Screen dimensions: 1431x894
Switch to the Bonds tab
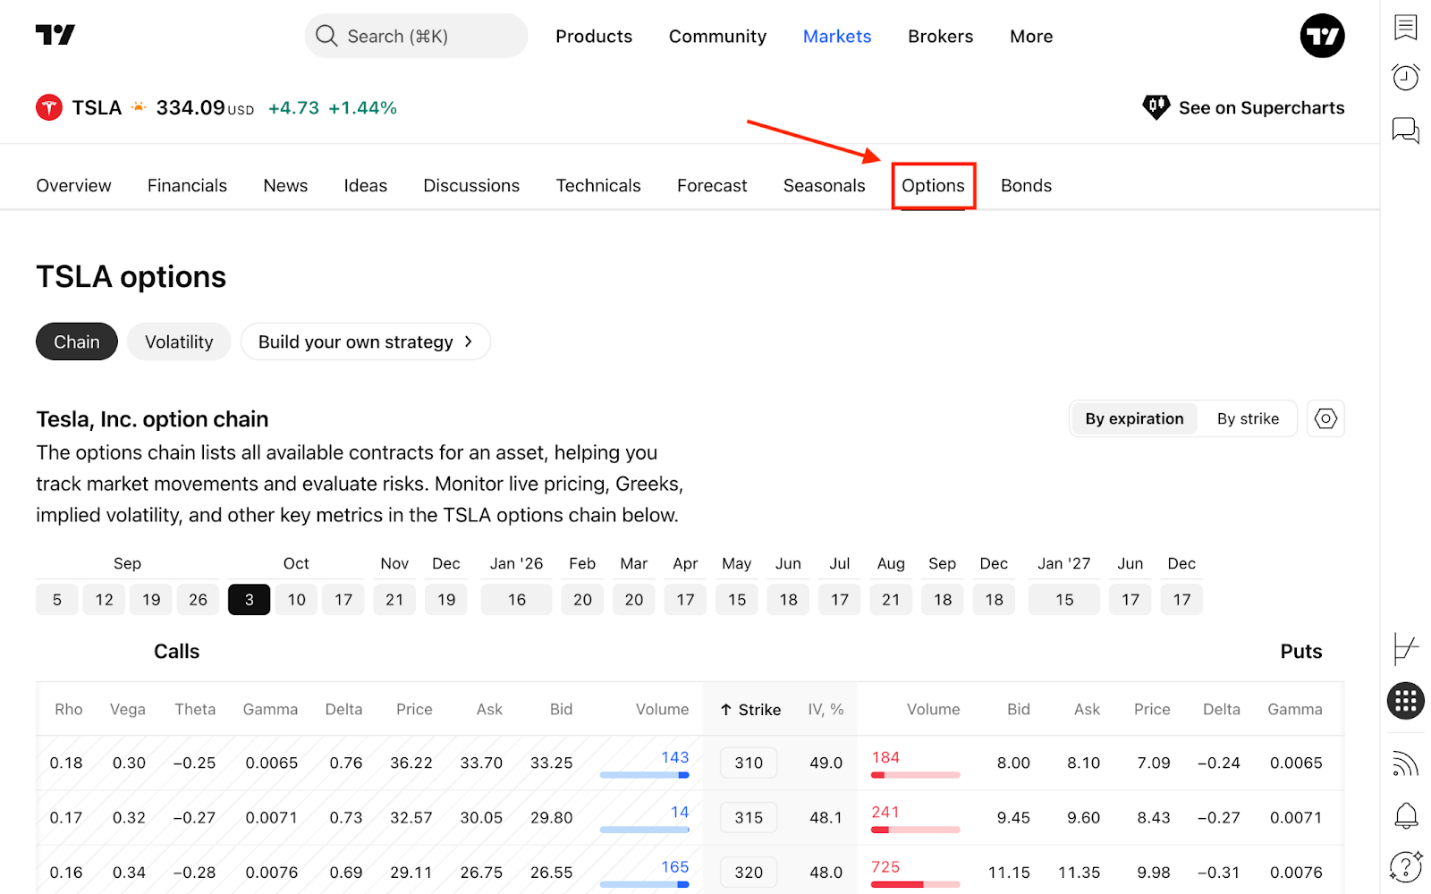(x=1026, y=186)
